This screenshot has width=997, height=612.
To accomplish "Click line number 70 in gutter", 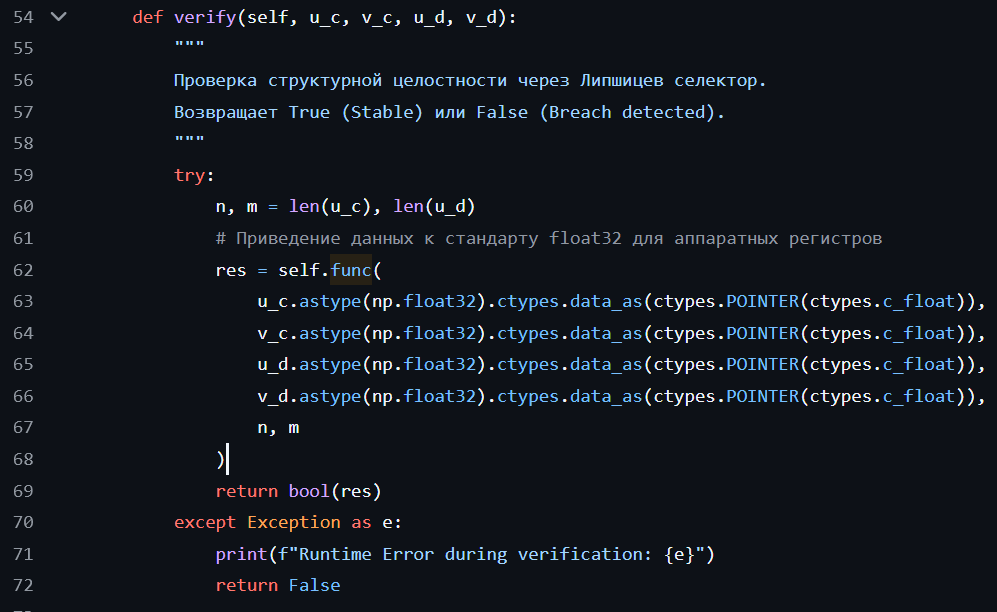I will pos(24,522).
